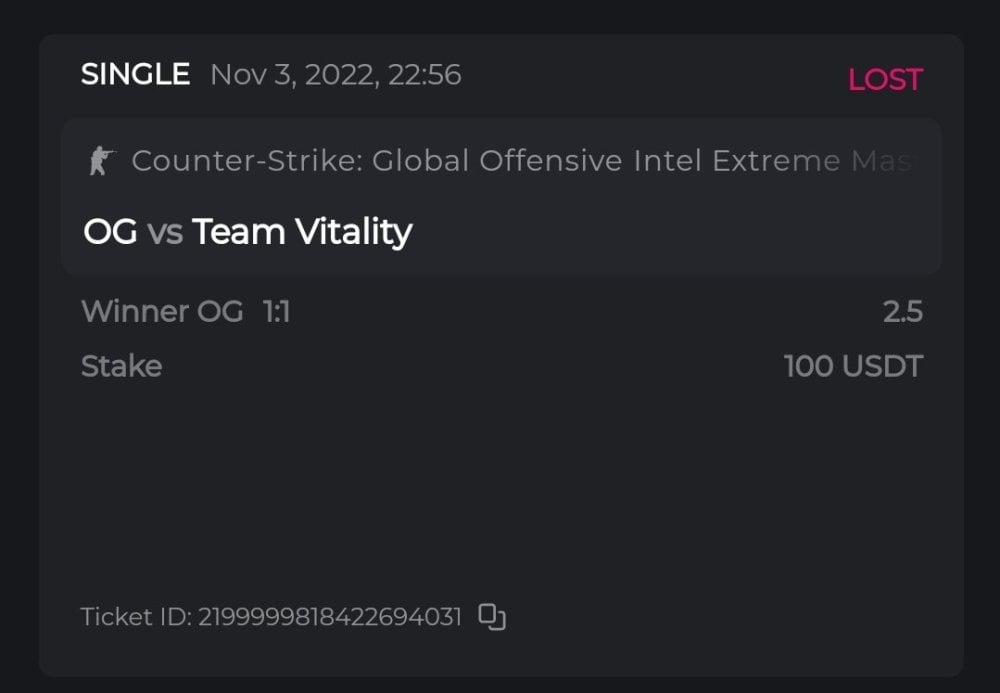Viewport: 1000px width, 693px height.
Task: Click the pink LOST status label
Action: 885,80
